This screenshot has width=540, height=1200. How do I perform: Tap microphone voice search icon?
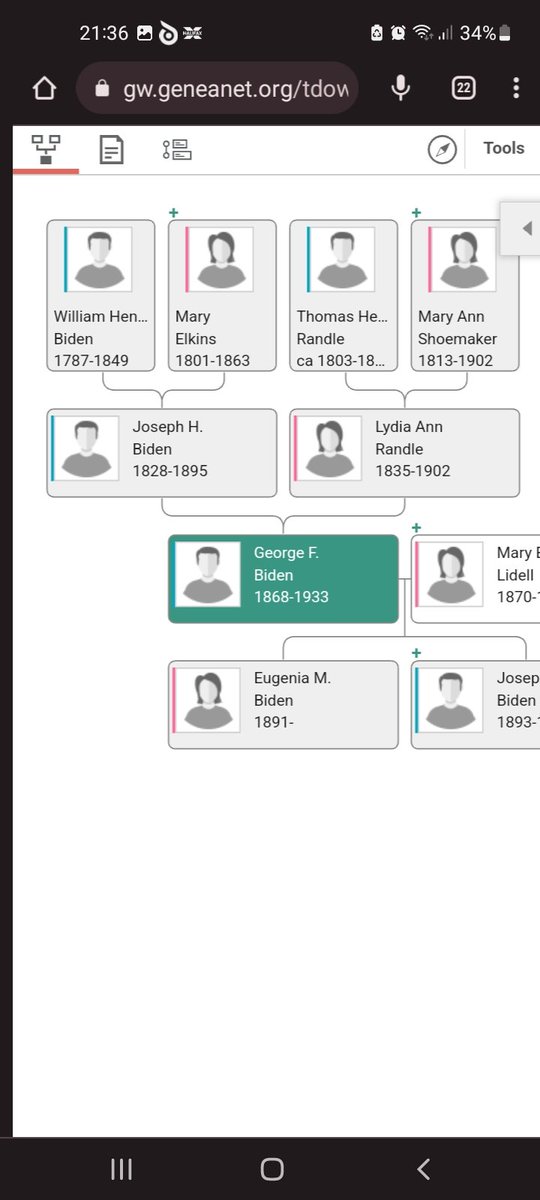pos(401,88)
